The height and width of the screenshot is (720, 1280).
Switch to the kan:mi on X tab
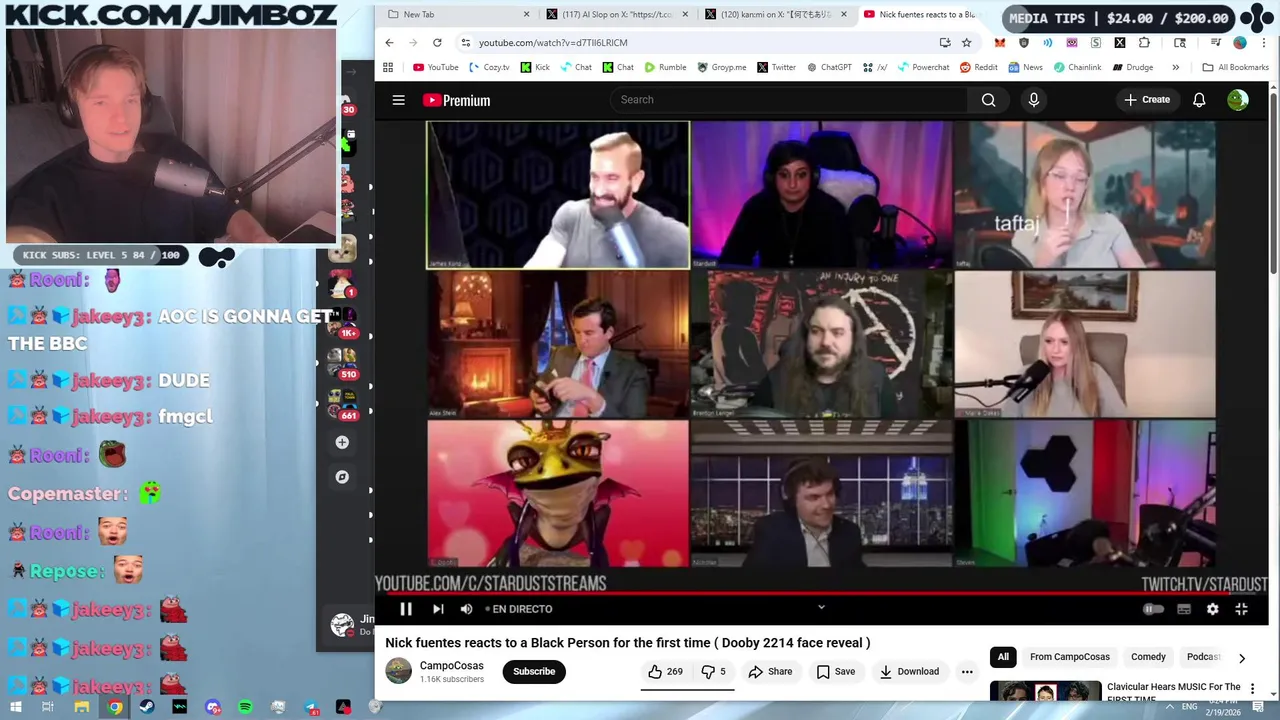point(776,14)
